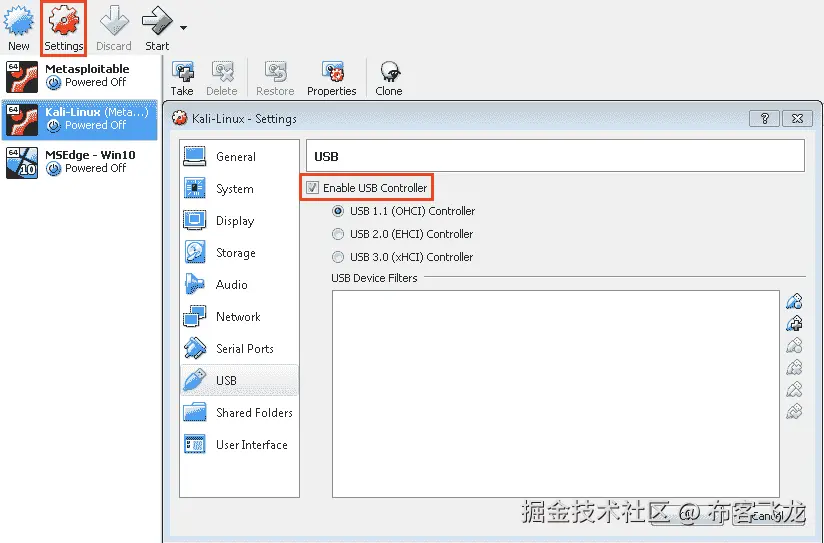The image size is (824, 543).
Task: Click the Delete snapshot icon
Action: point(222,71)
